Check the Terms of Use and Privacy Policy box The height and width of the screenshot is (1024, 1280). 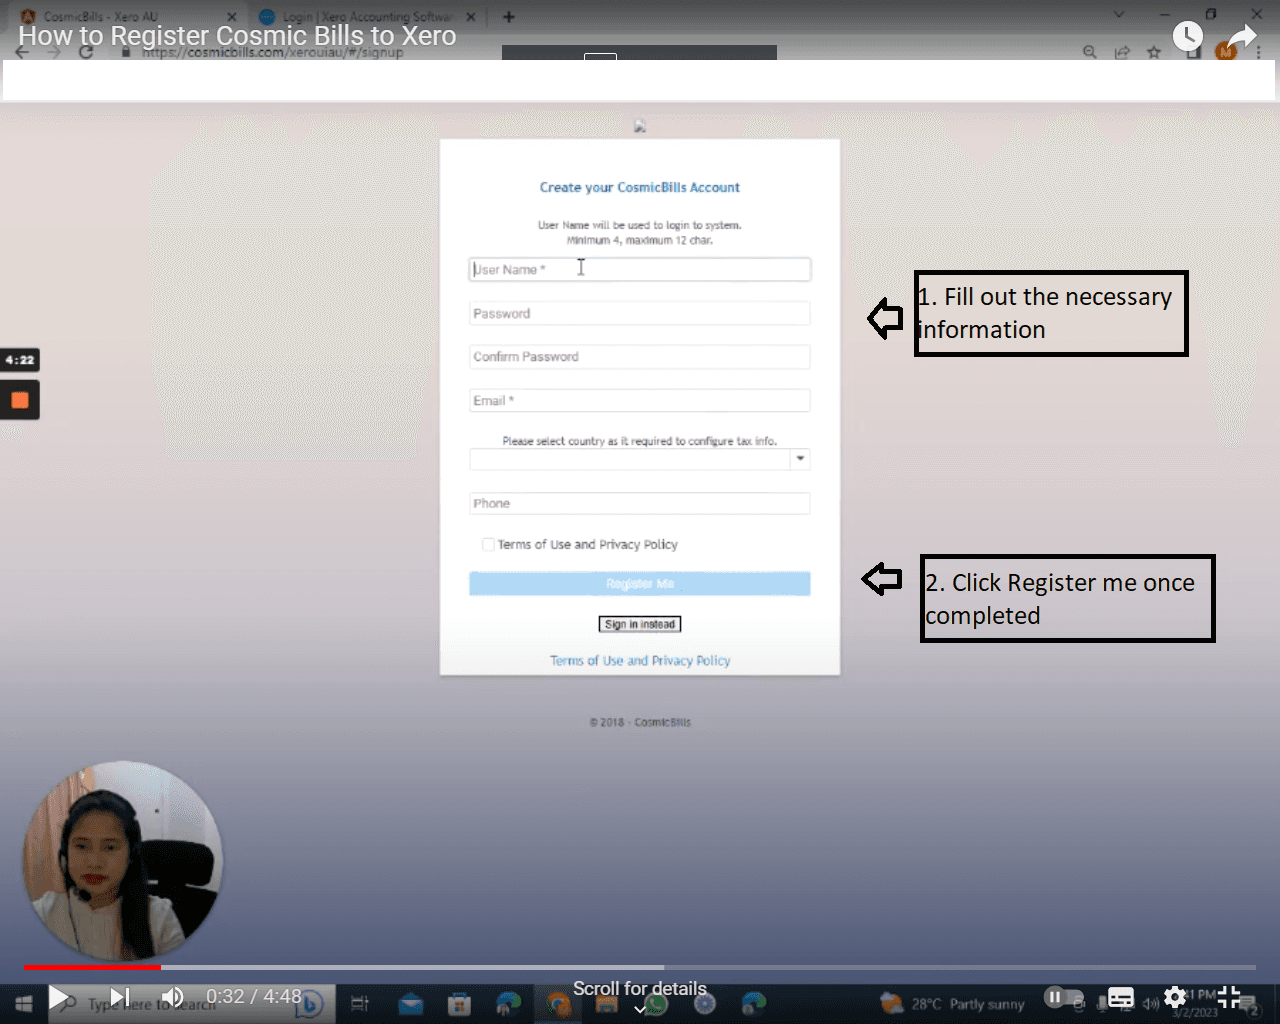488,545
